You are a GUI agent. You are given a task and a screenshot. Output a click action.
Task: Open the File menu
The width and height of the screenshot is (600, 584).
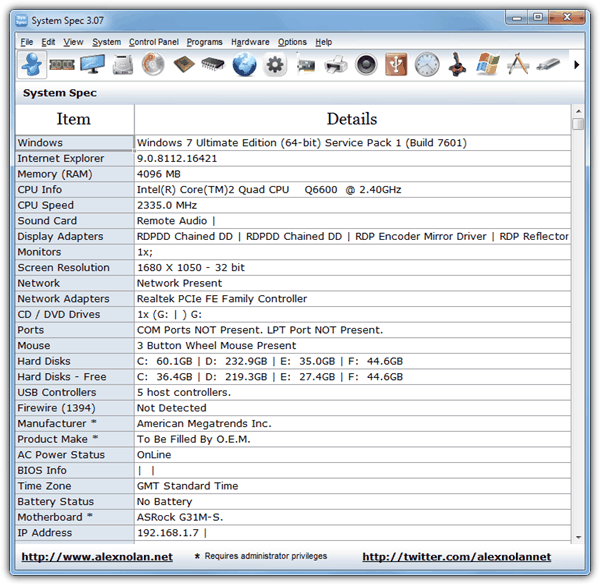click(x=27, y=42)
